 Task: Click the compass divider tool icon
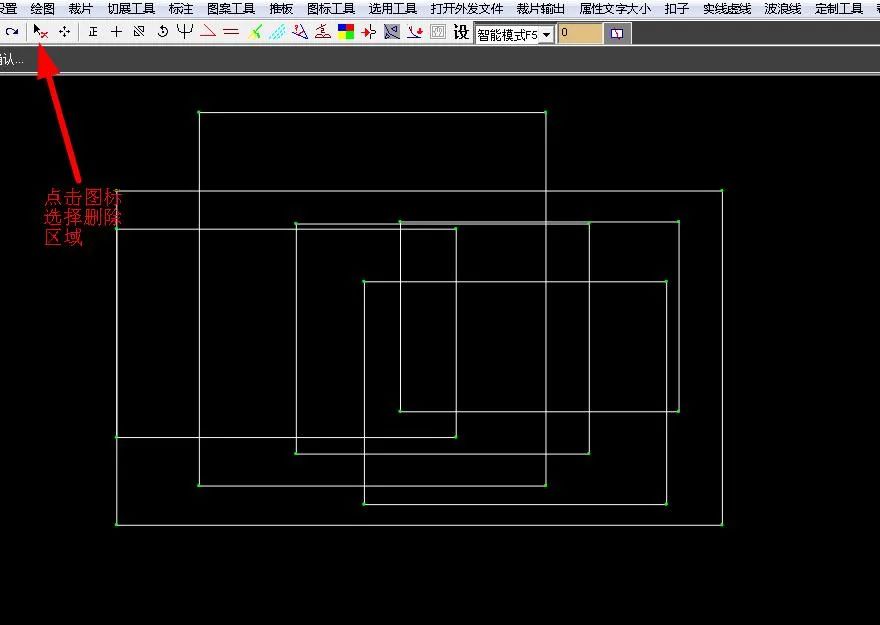pos(300,32)
